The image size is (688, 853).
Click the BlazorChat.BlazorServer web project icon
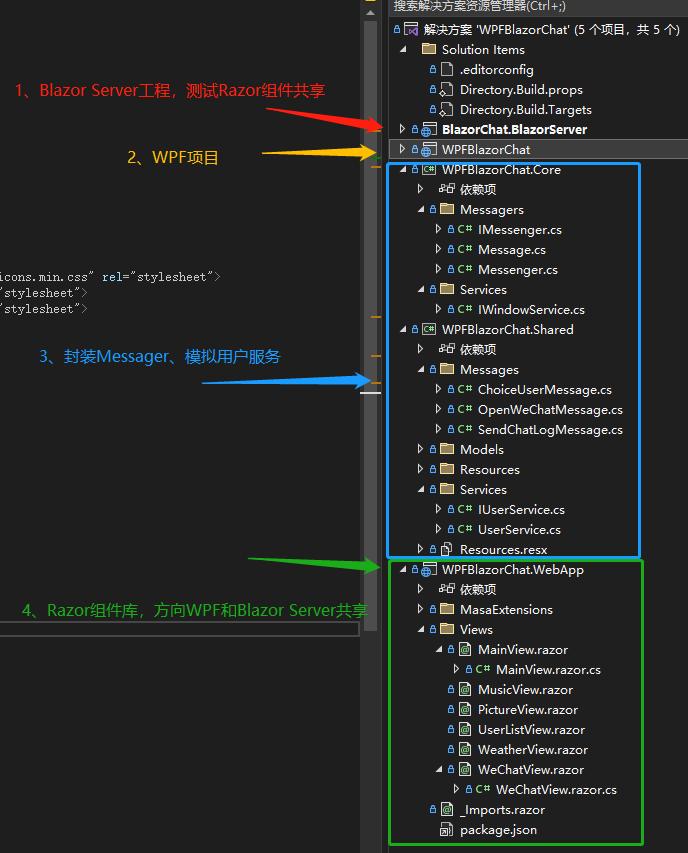click(x=428, y=130)
